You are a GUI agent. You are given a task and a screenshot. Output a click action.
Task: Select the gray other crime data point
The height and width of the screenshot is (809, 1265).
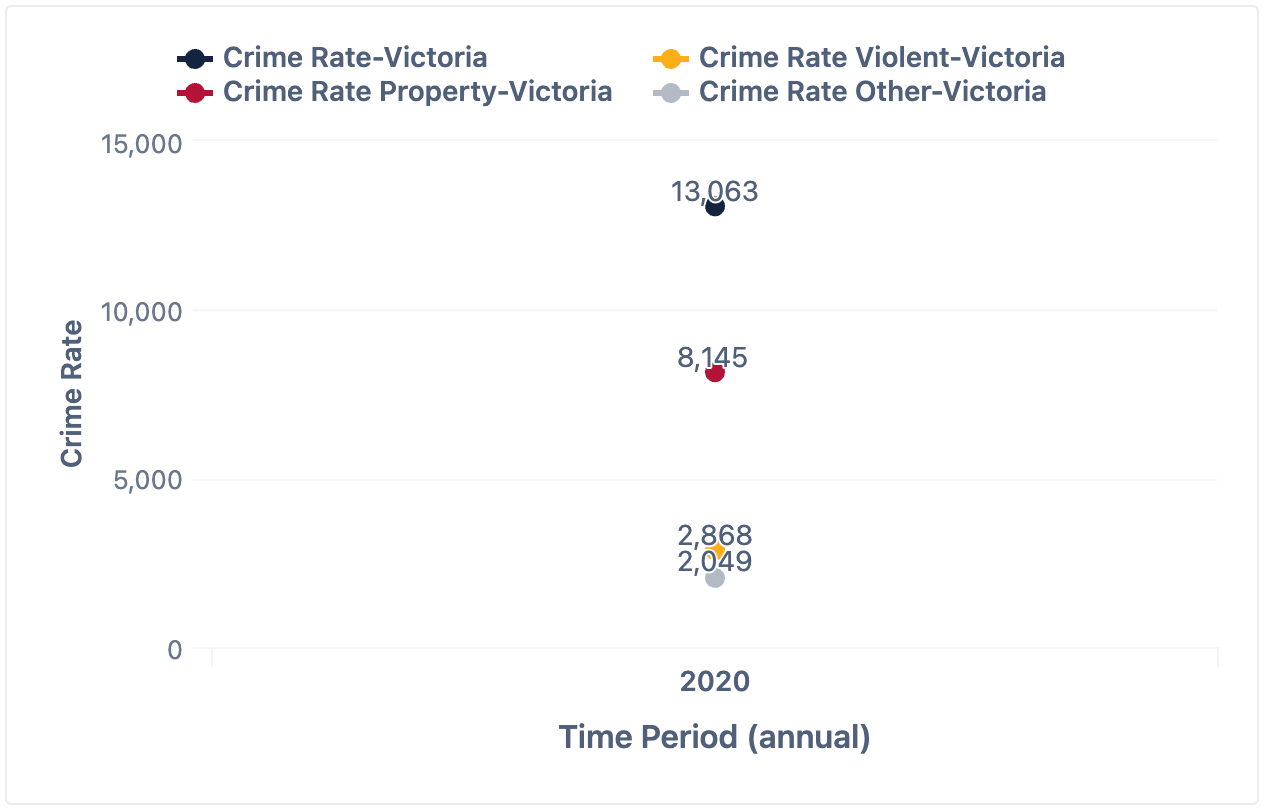(x=715, y=578)
